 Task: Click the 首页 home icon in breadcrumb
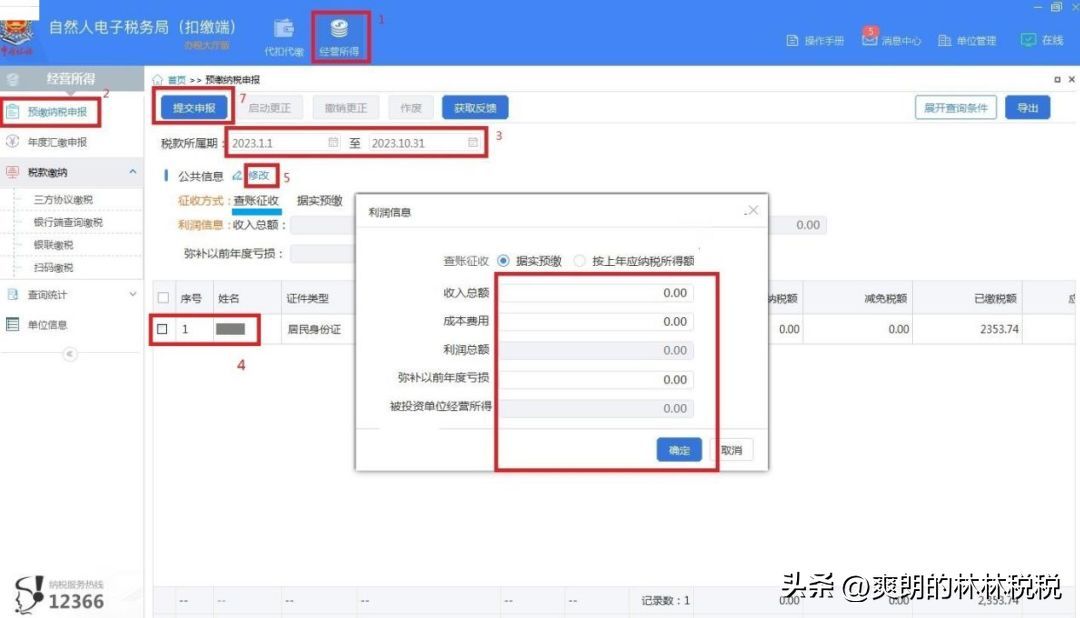click(x=158, y=77)
